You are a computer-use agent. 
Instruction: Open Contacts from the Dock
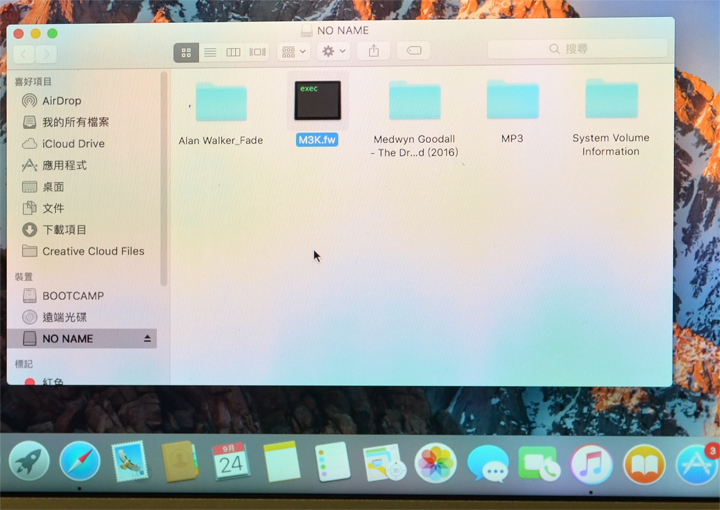[x=180, y=461]
